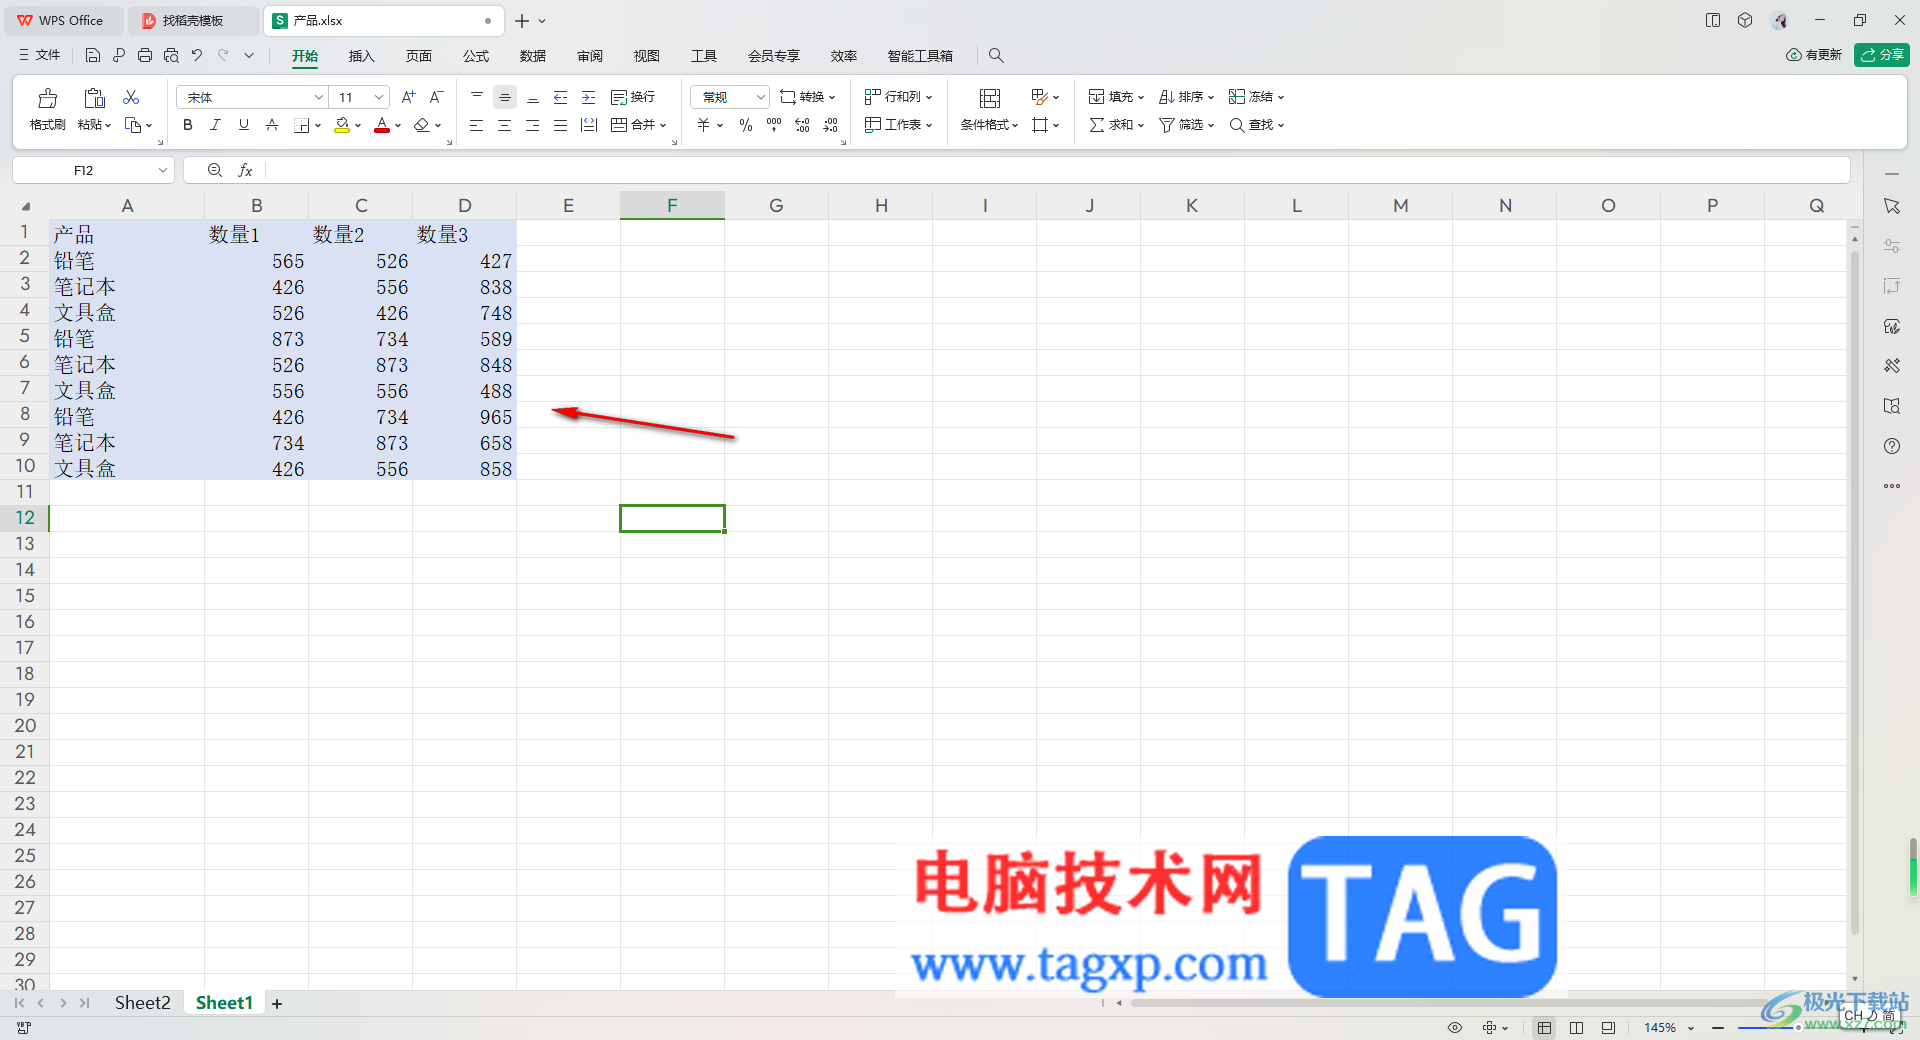The height and width of the screenshot is (1040, 1920).
Task: Toggle middle vertical alignment
Action: pyautogui.click(x=505, y=97)
